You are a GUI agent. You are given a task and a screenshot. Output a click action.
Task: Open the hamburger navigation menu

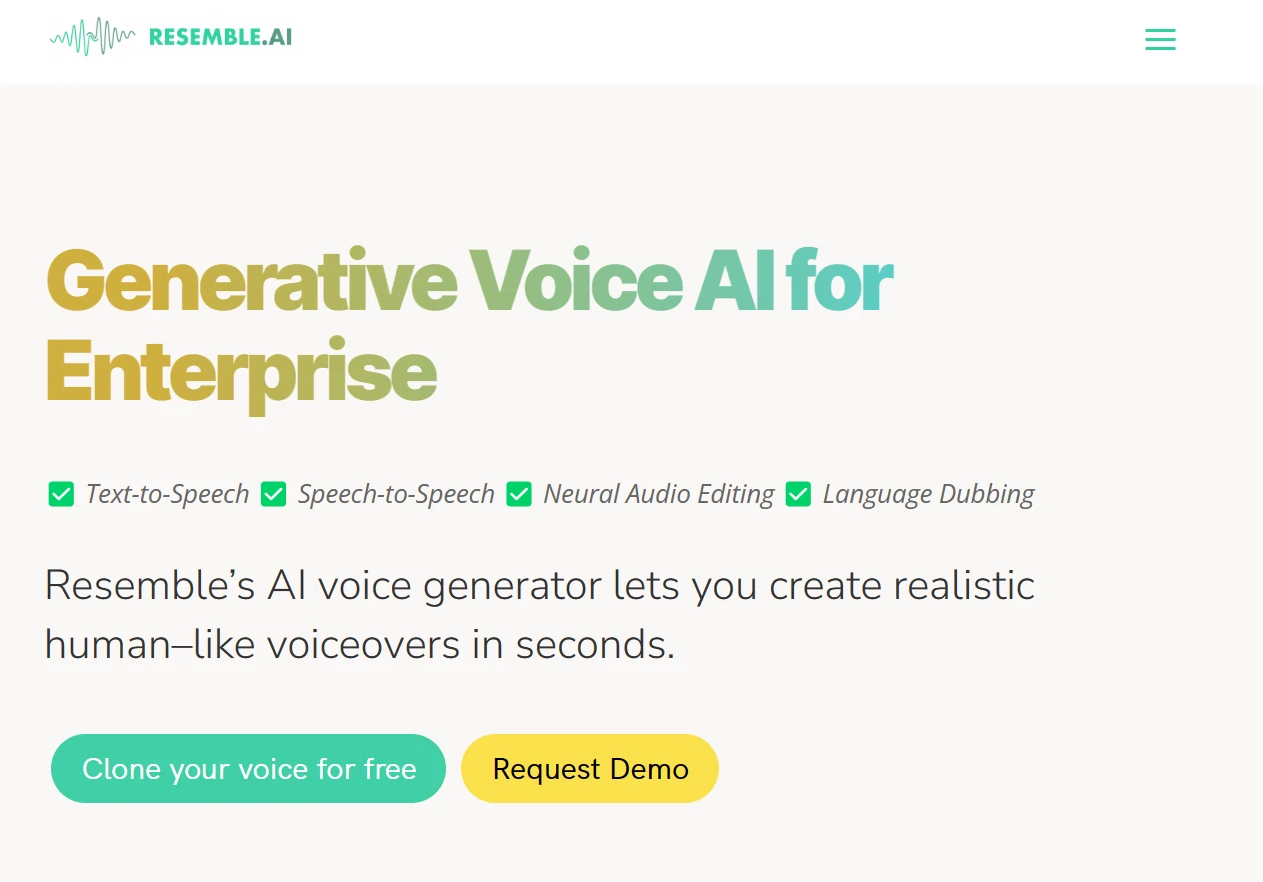click(1160, 40)
